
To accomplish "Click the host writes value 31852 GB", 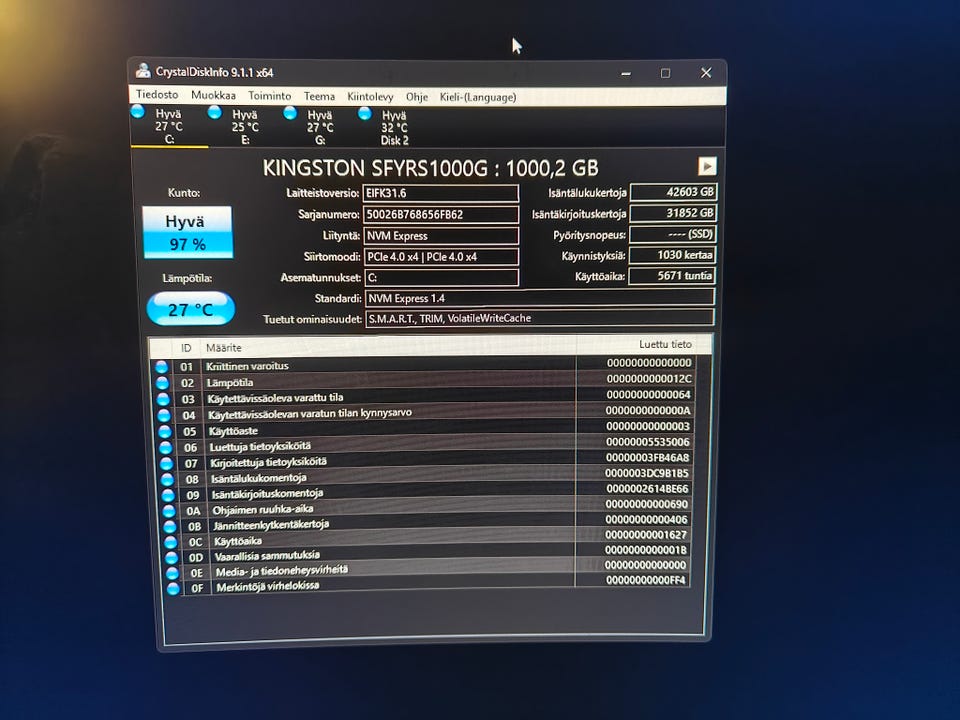I will pyautogui.click(x=673, y=213).
